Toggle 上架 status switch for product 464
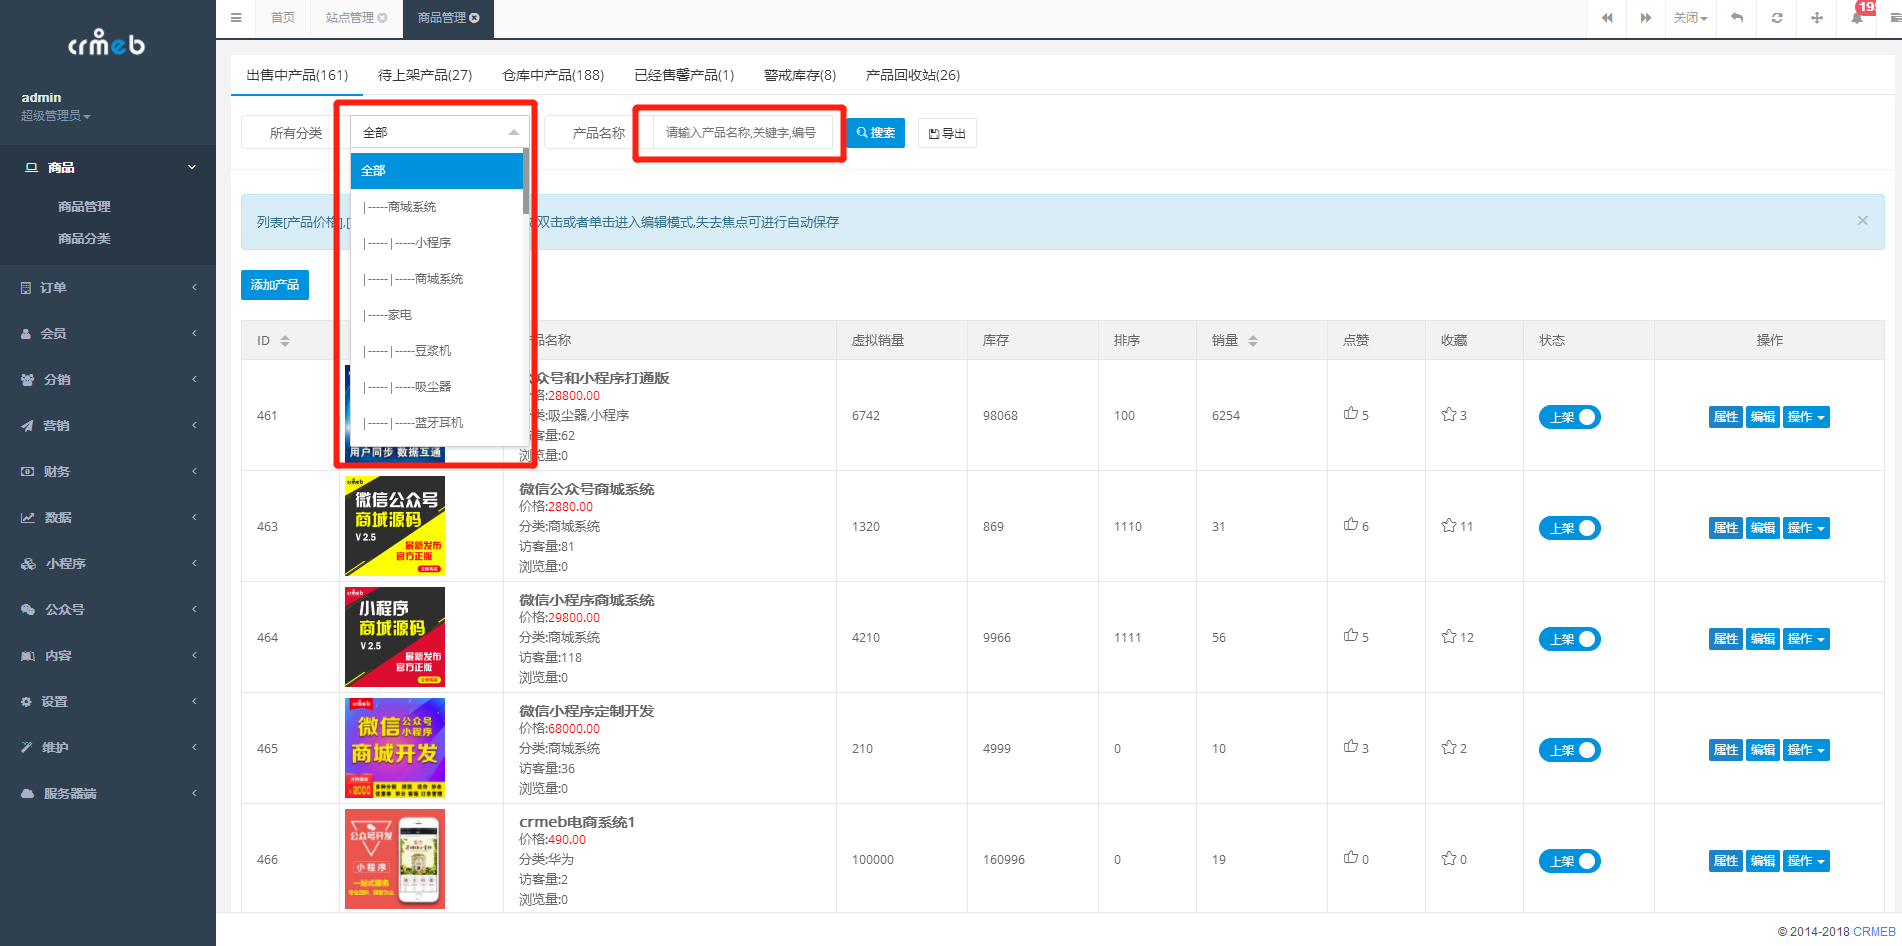The width and height of the screenshot is (1902, 946). coord(1569,639)
